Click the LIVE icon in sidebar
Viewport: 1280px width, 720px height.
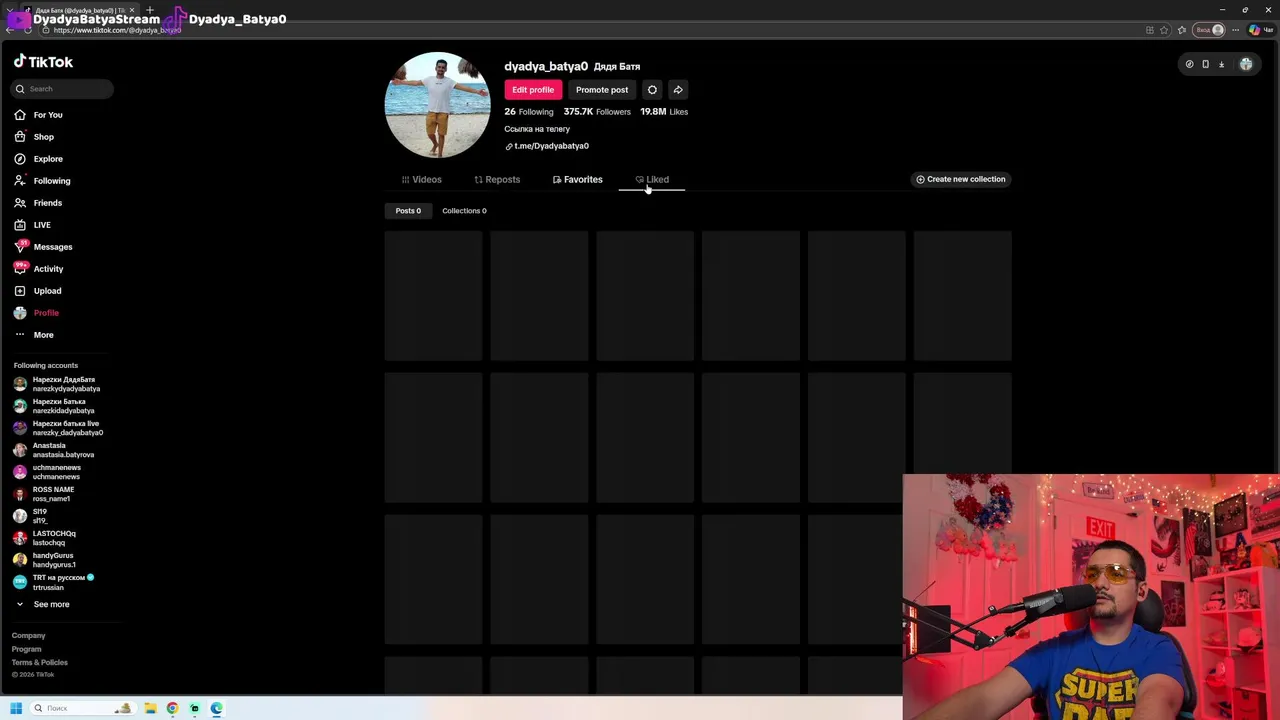20,225
